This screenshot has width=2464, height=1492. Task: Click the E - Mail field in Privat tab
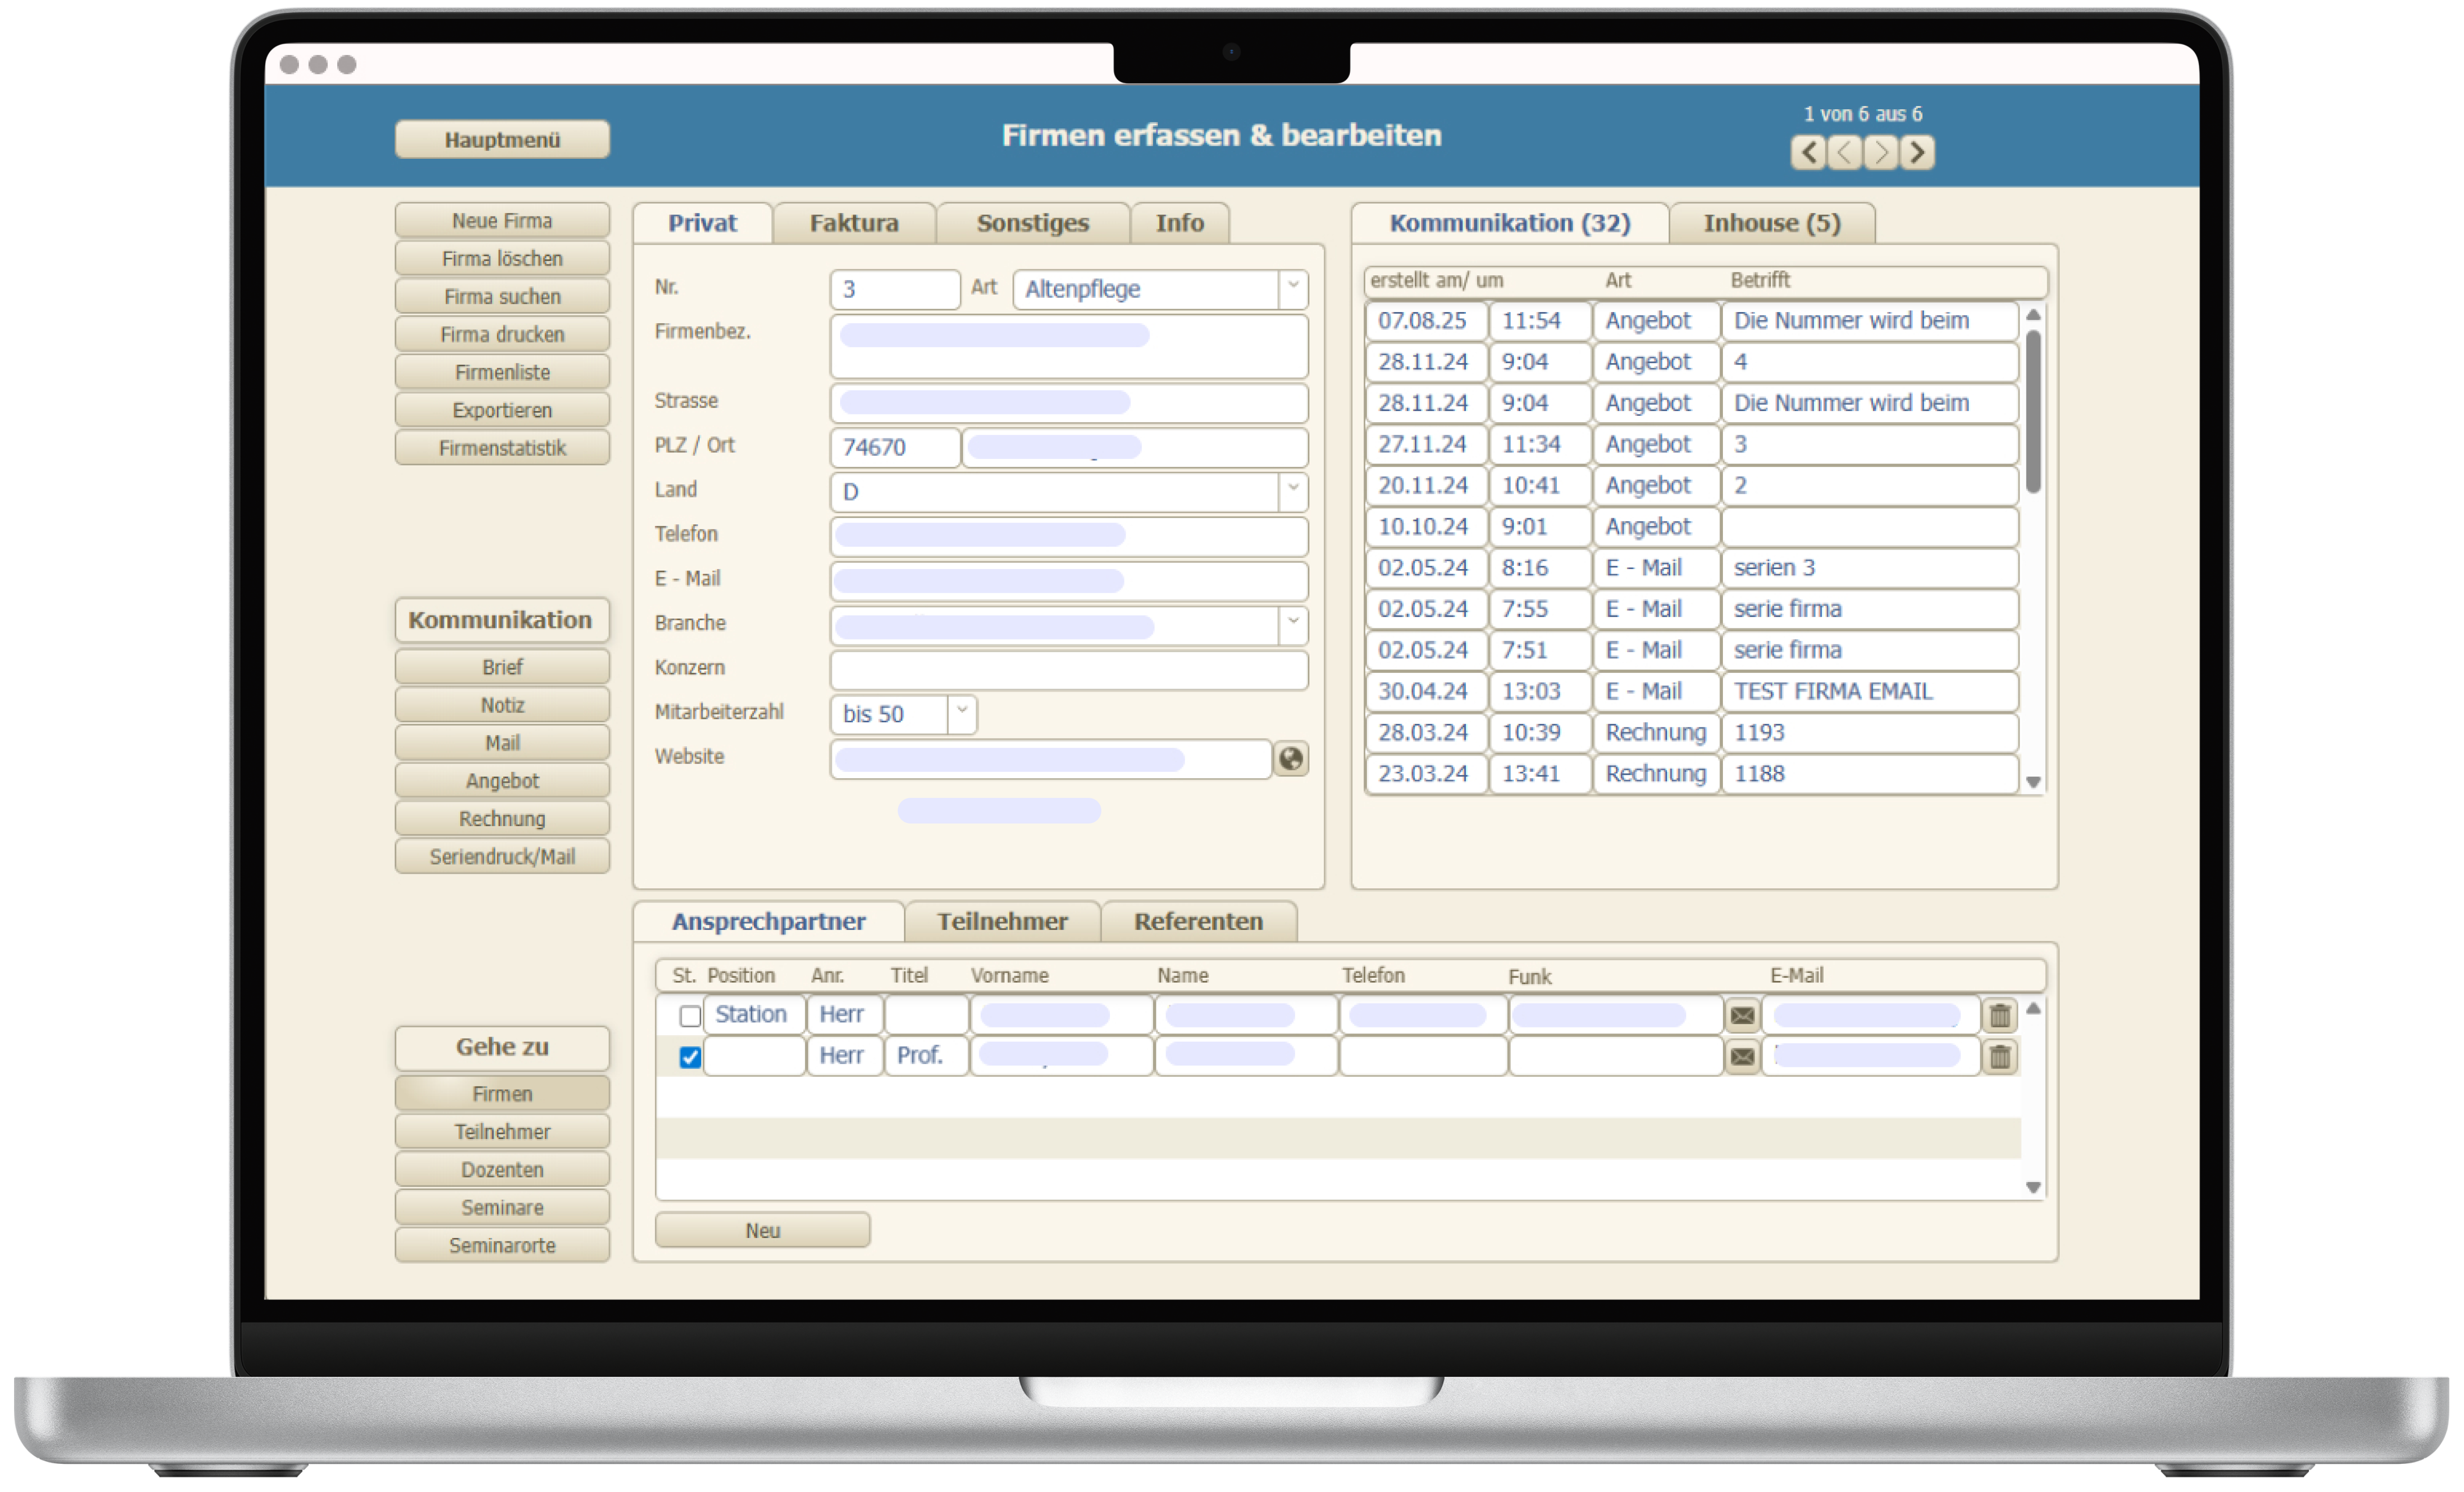coord(1069,580)
